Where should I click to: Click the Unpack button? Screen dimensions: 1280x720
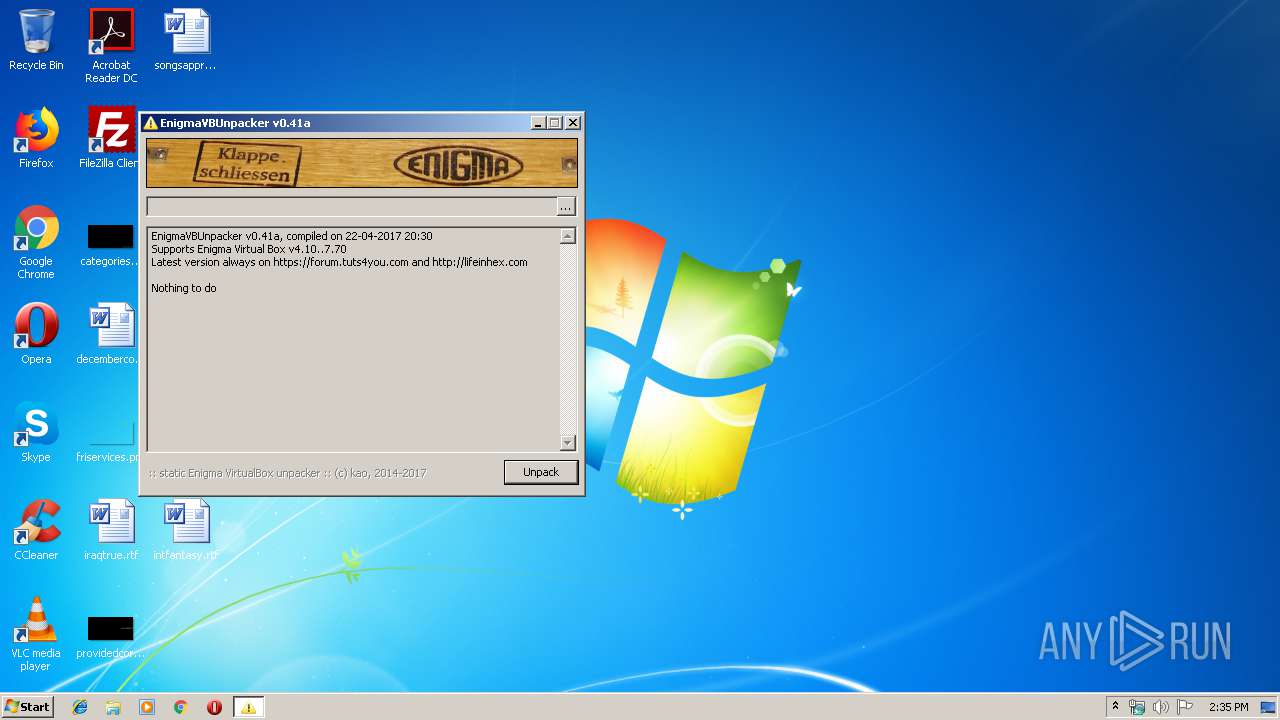[x=541, y=472]
